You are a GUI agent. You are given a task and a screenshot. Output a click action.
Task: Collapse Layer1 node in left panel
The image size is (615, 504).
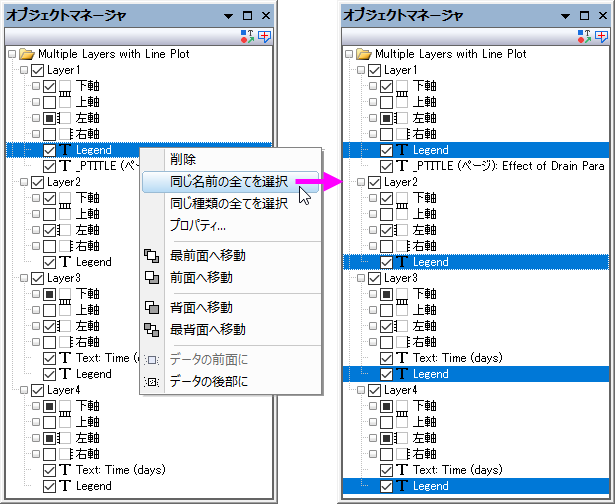coord(24,70)
